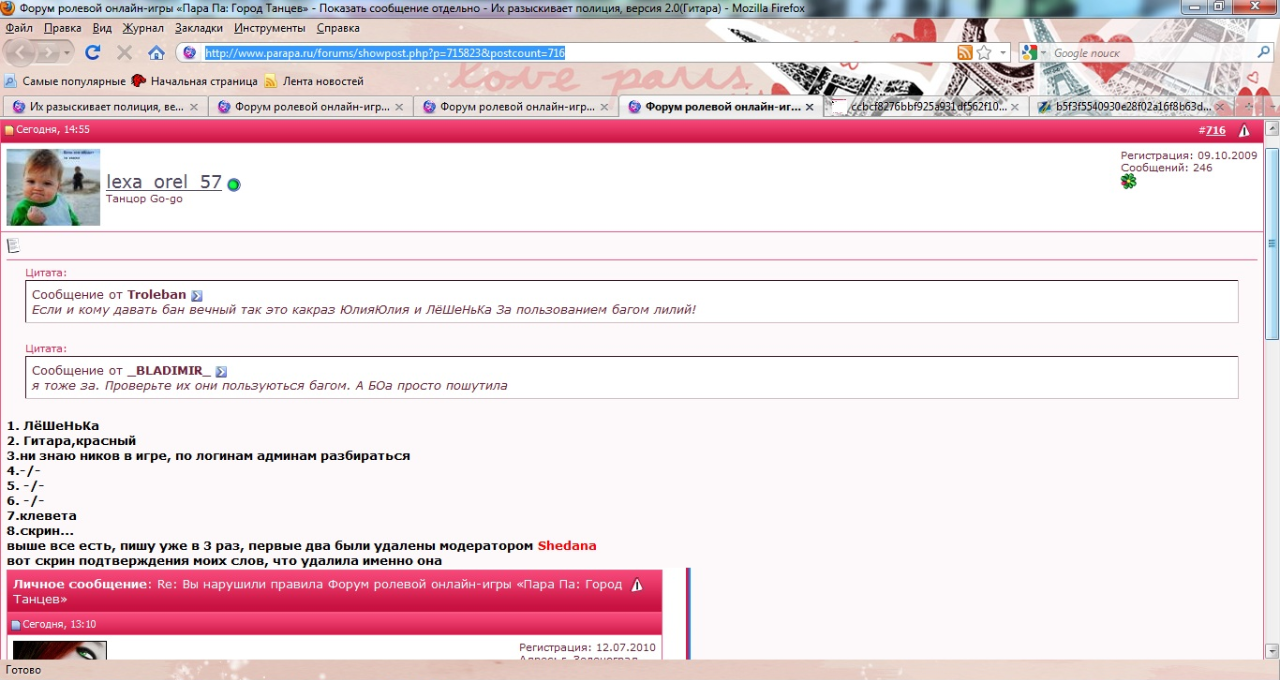Open the Вид menu
Viewport: 1280px width, 680px height.
(102, 28)
